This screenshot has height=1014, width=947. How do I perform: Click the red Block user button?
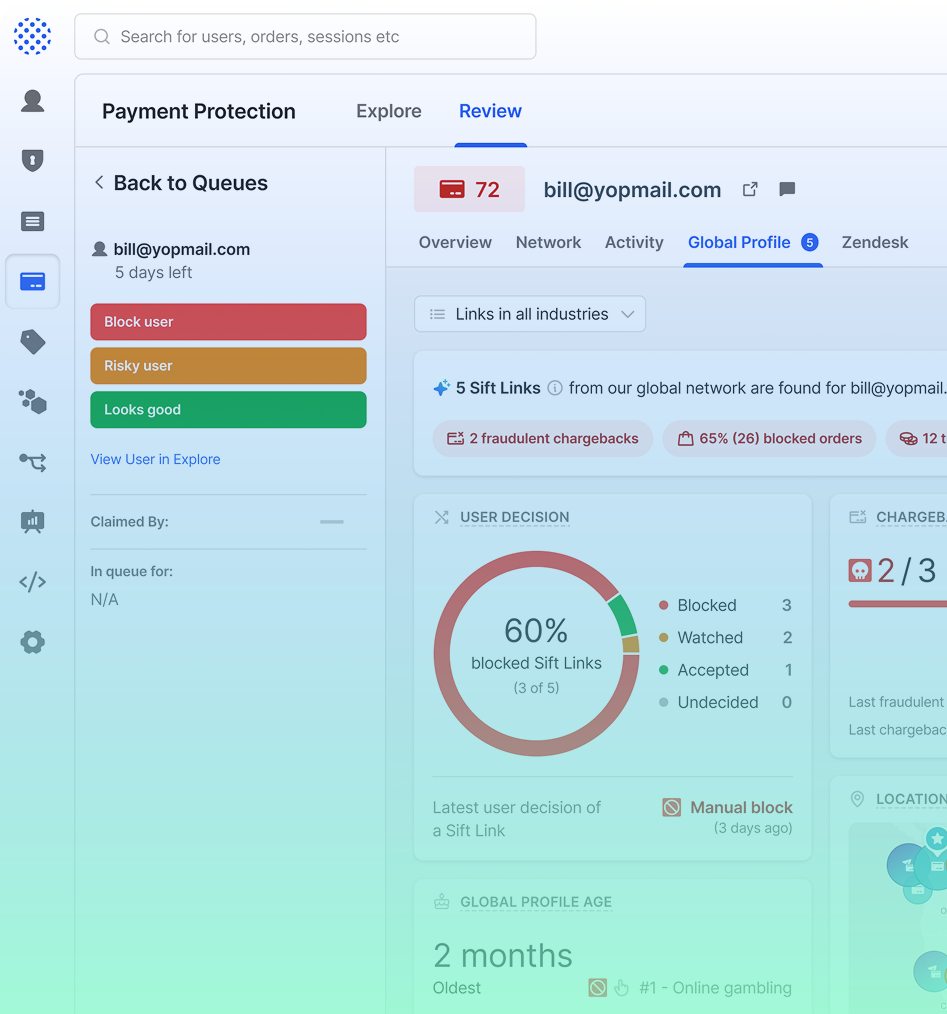pyautogui.click(x=228, y=322)
